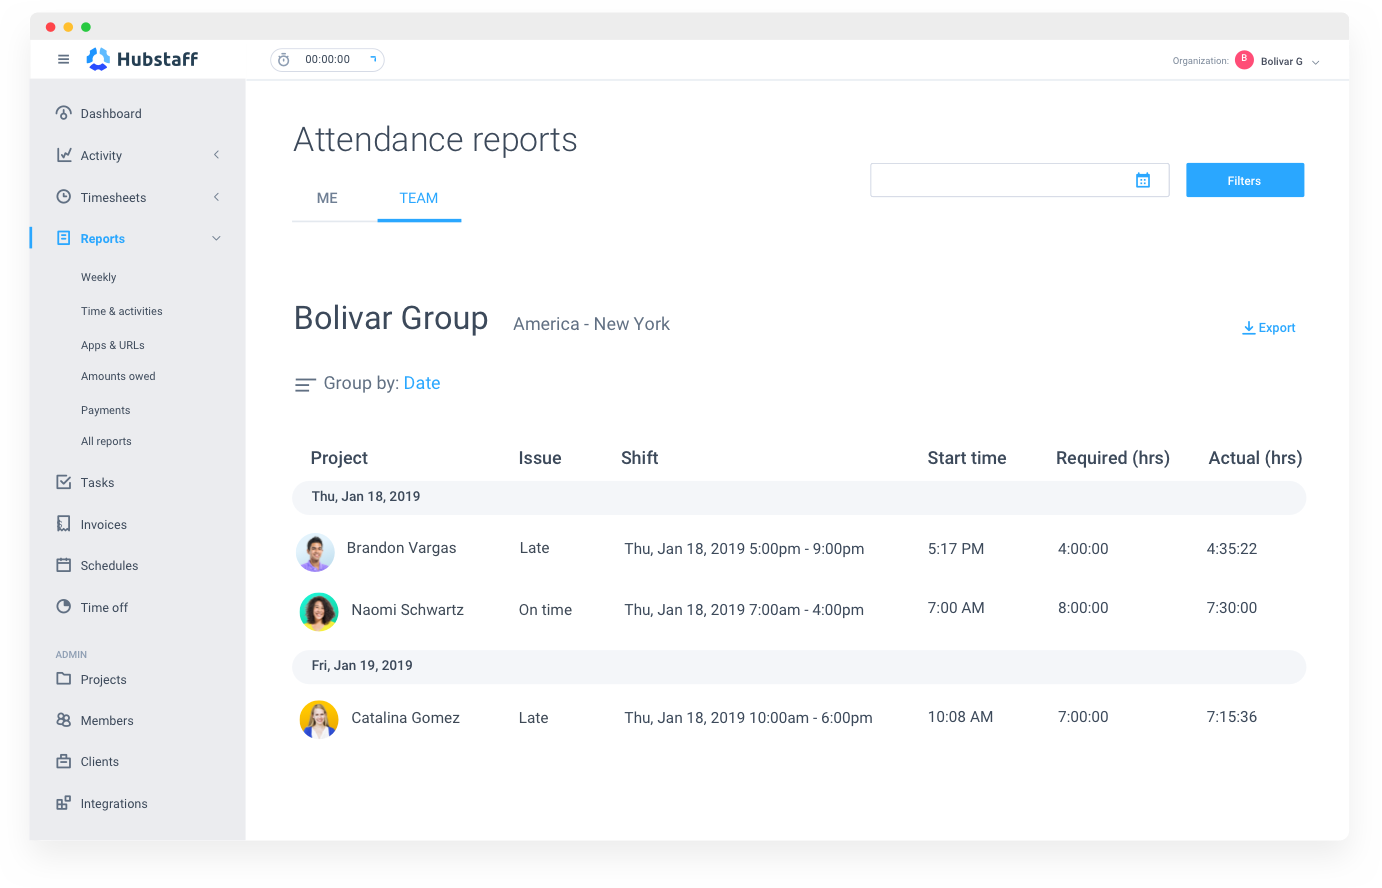Navigate to Tasks using its sidebar icon
This screenshot has height=888, width=1382.
pyautogui.click(x=99, y=482)
